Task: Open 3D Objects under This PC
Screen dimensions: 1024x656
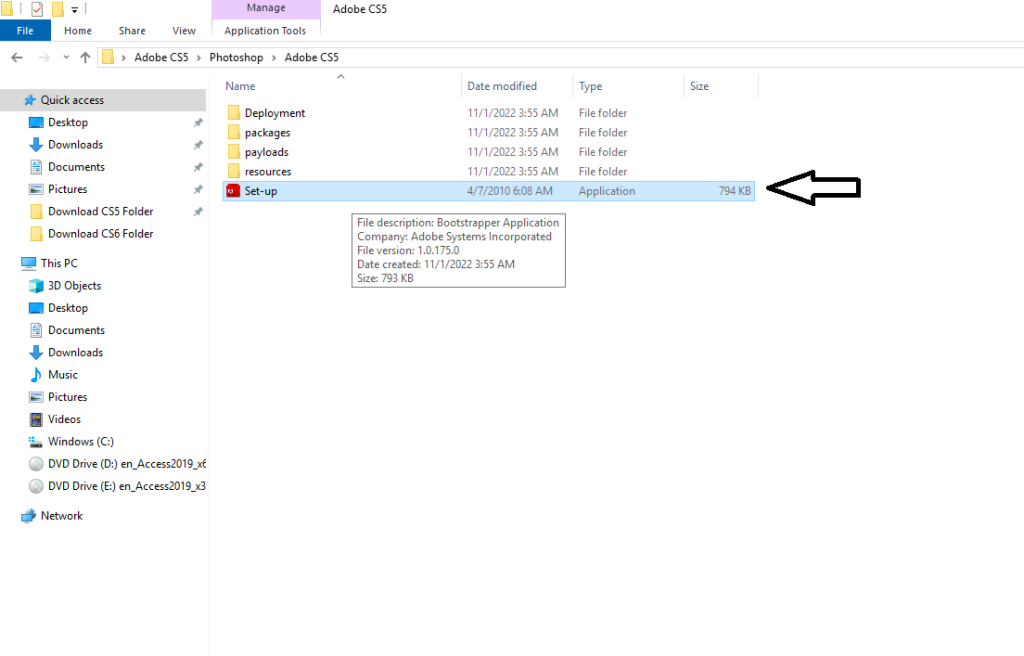Action: point(74,286)
